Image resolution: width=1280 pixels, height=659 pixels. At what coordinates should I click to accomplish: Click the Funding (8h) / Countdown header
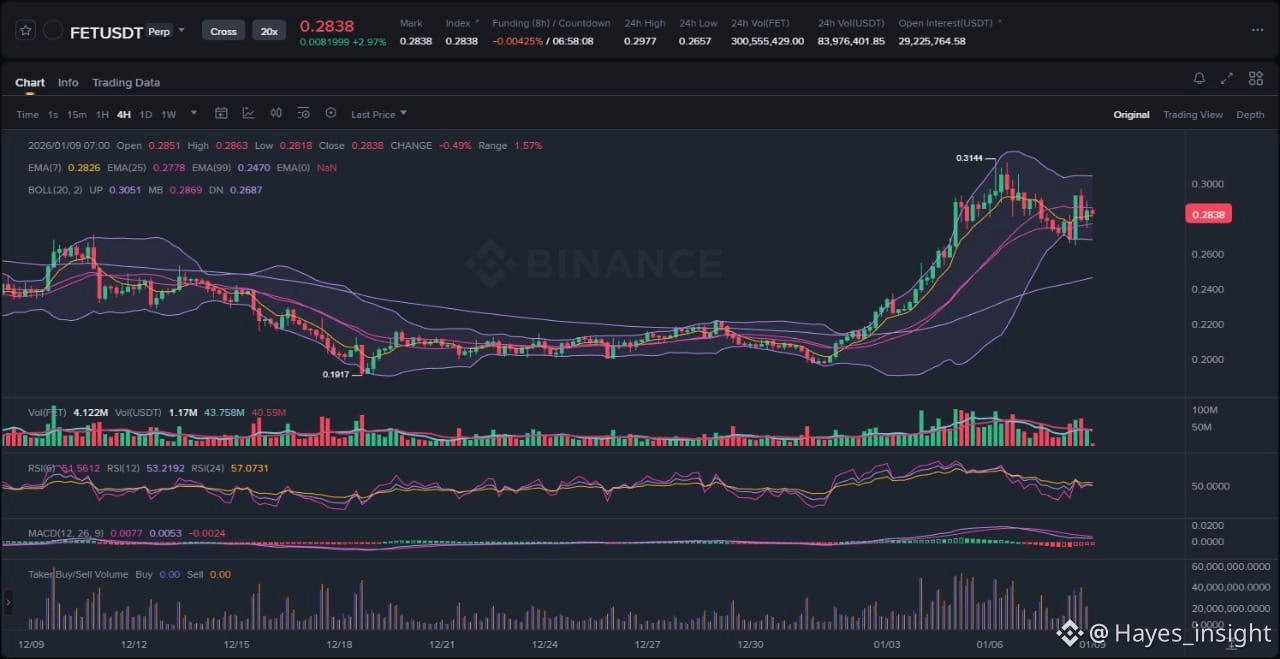(x=551, y=23)
